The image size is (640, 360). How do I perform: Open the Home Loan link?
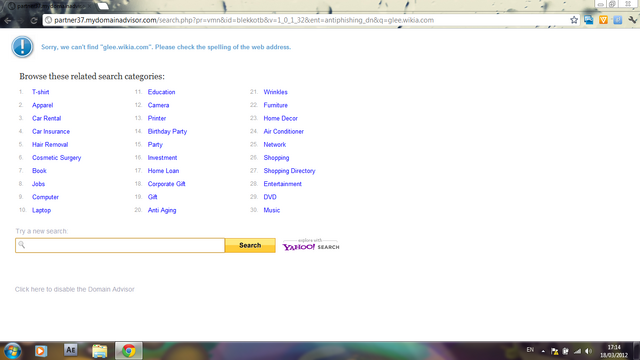[163, 171]
